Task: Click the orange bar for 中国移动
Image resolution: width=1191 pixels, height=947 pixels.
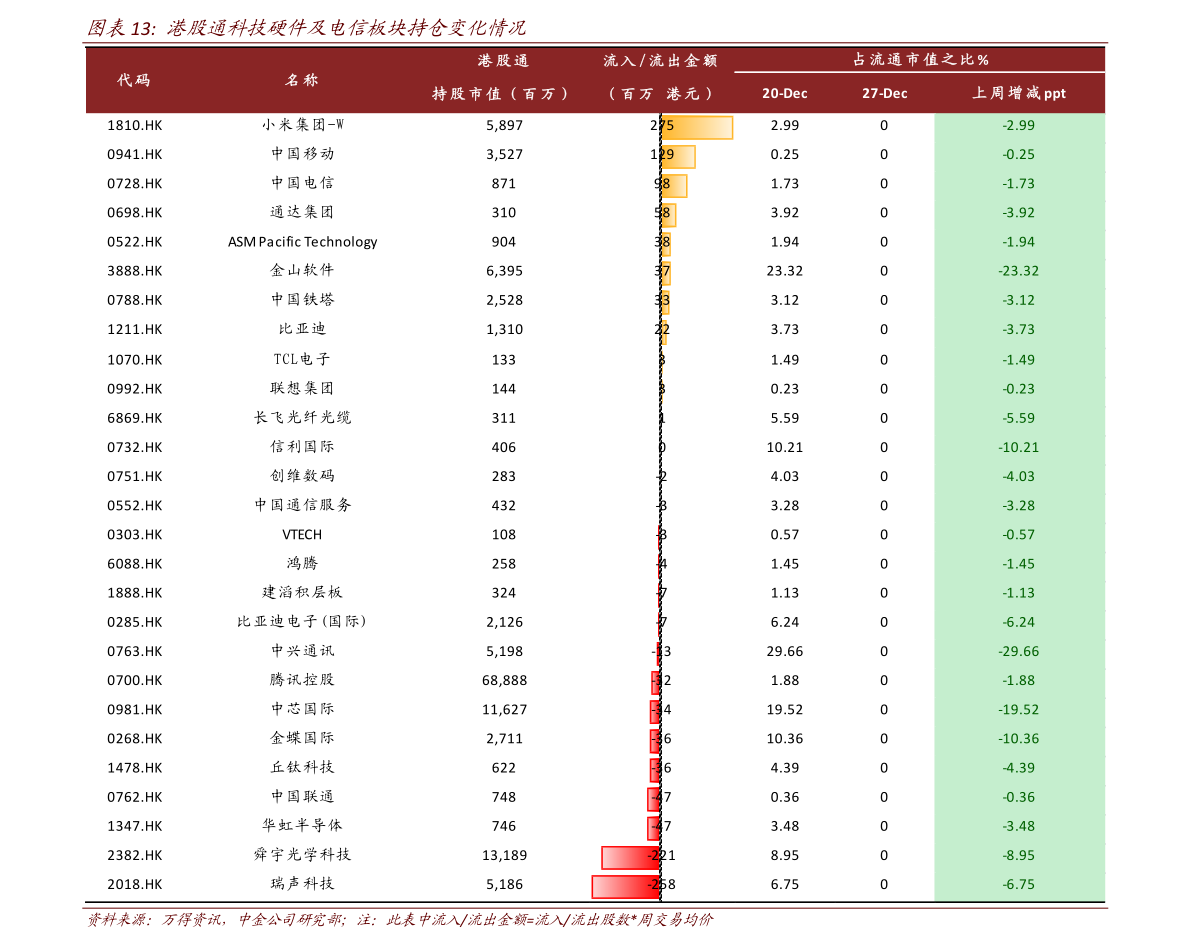Action: (678, 156)
